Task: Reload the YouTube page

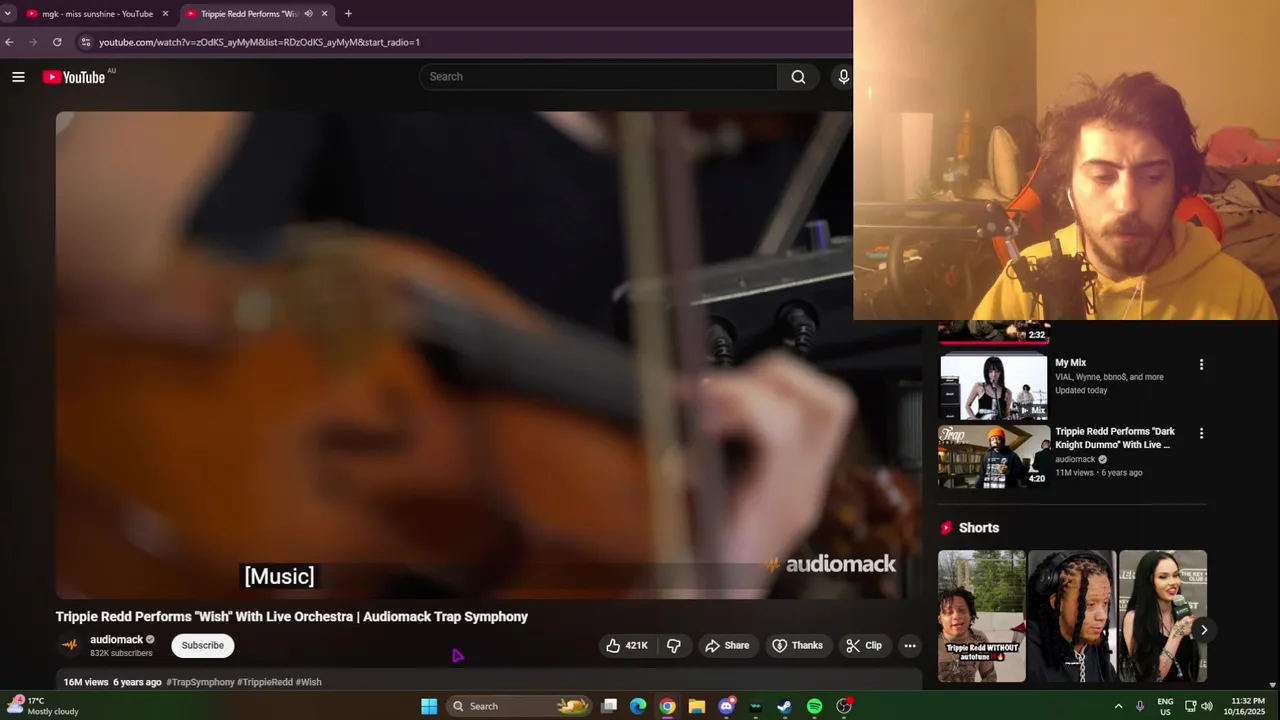Action: pos(57,42)
